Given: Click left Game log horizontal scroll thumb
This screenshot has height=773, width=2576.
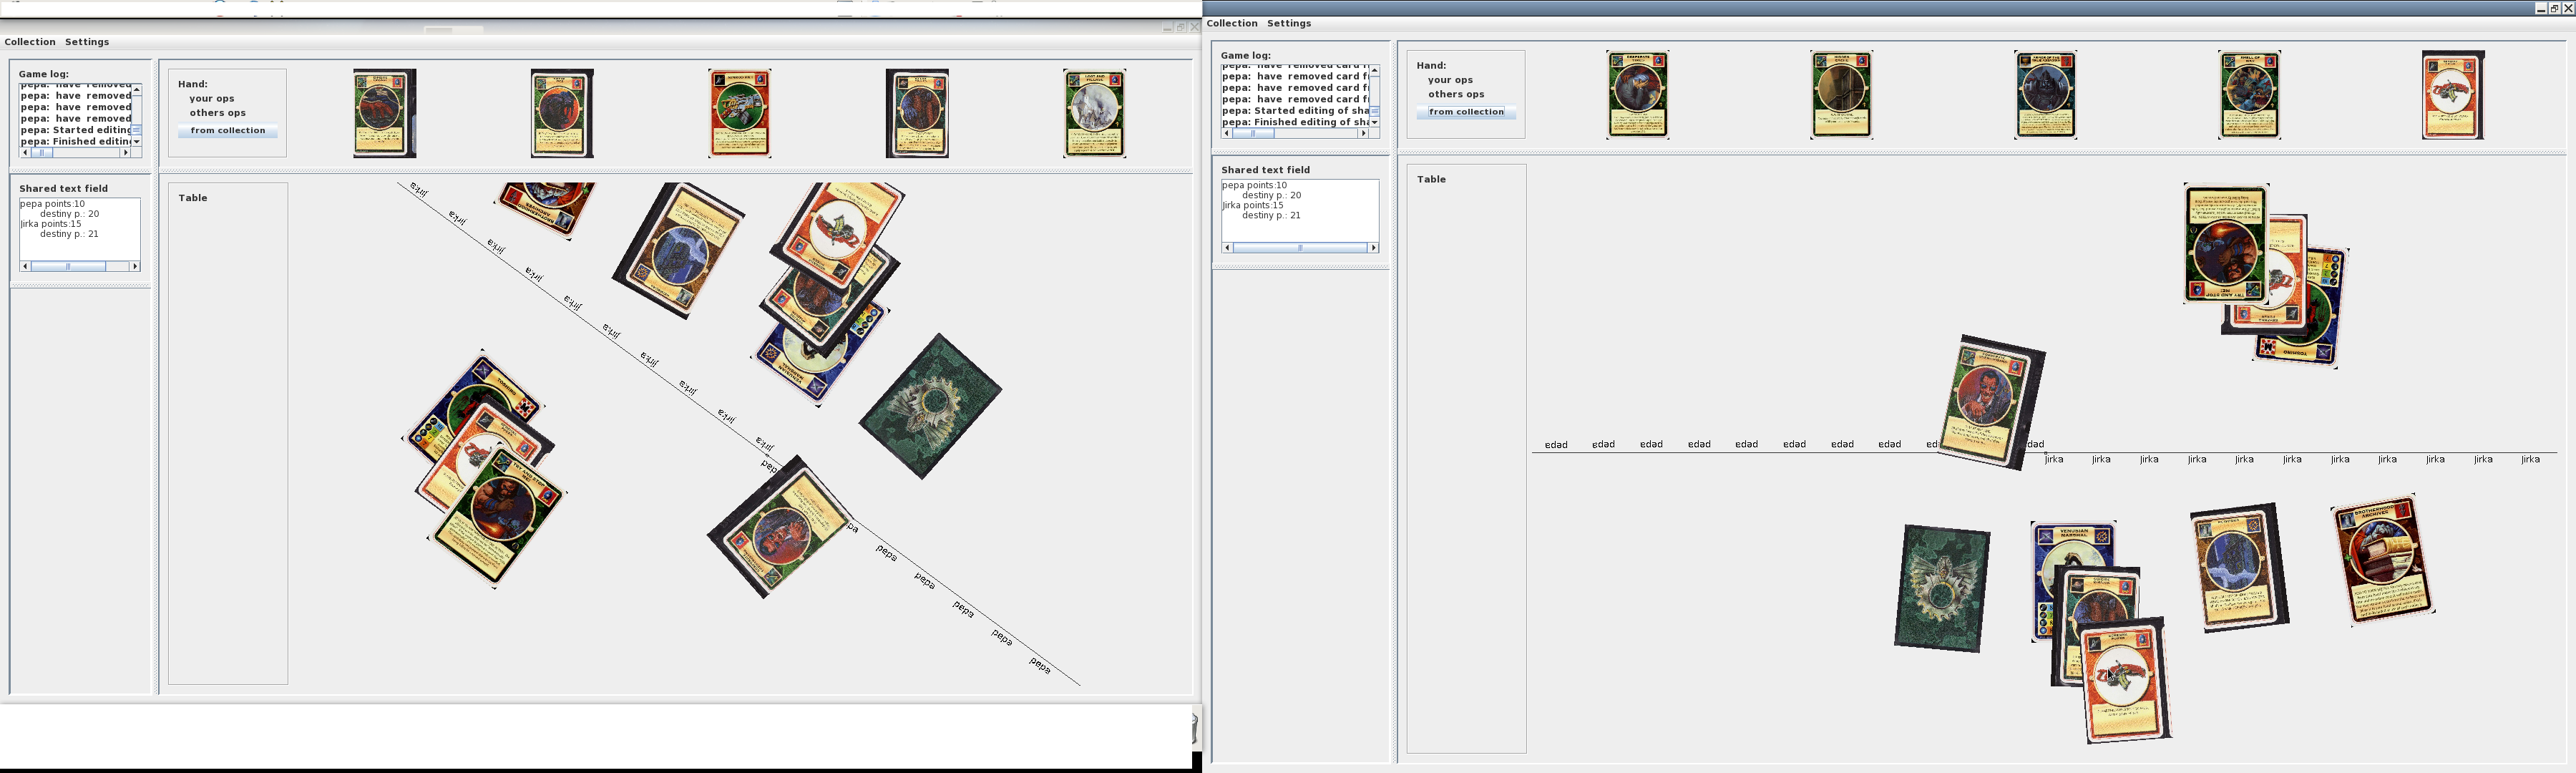Looking at the screenshot, I should tap(41, 153).
